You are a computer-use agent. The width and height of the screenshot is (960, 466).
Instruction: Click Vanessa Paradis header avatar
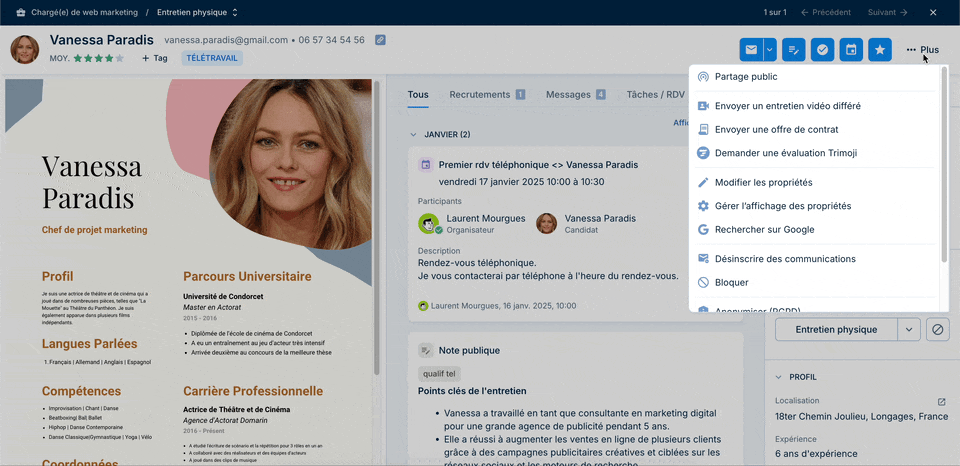pyautogui.click(x=24, y=50)
